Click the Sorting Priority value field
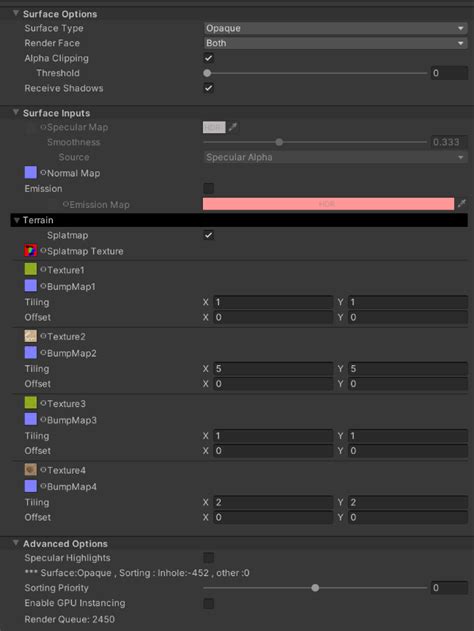This screenshot has height=631, width=474. pyautogui.click(x=449, y=588)
